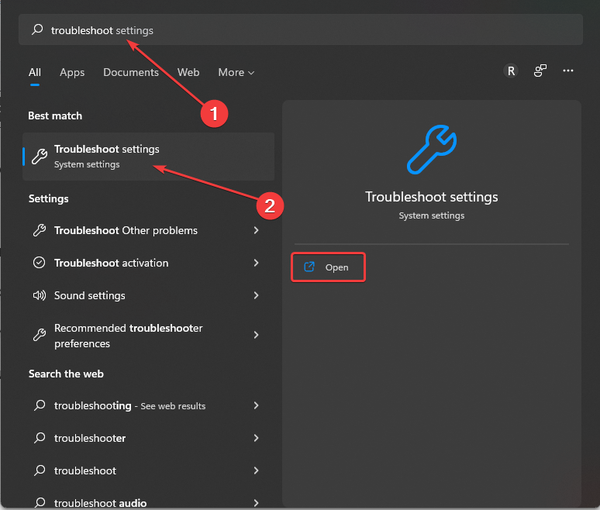Expand arrow for Sound settings result
The image size is (600, 510).
(x=256, y=296)
